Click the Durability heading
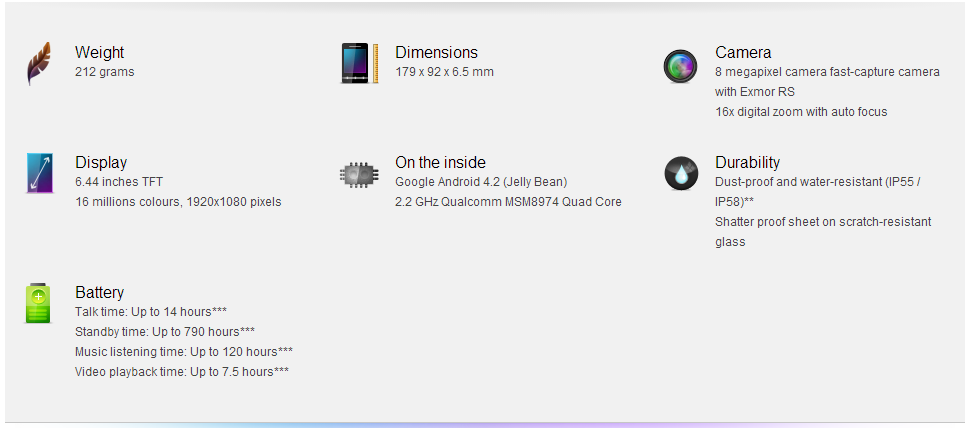This screenshot has height=428, width=970. pos(747,162)
